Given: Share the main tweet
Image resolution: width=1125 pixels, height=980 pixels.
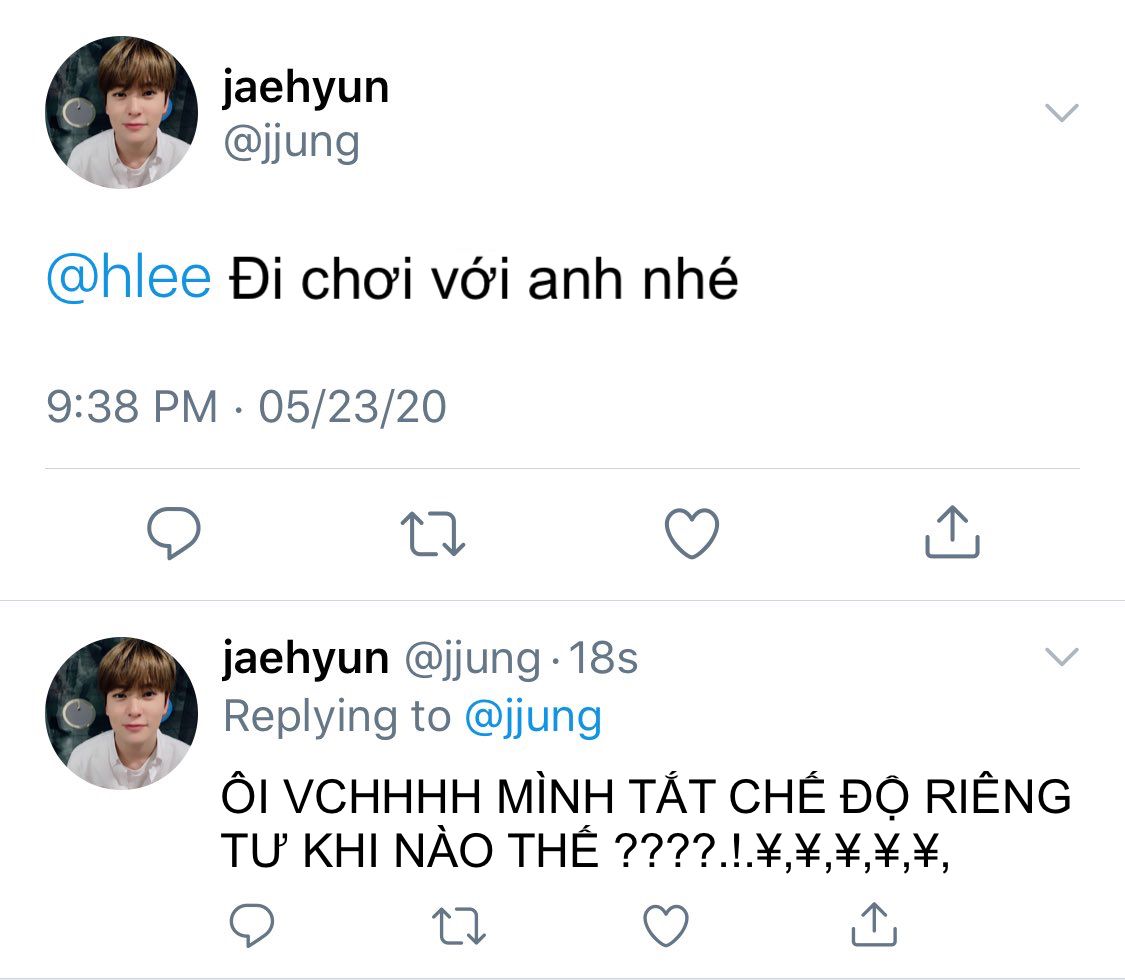Looking at the screenshot, I should 951,533.
